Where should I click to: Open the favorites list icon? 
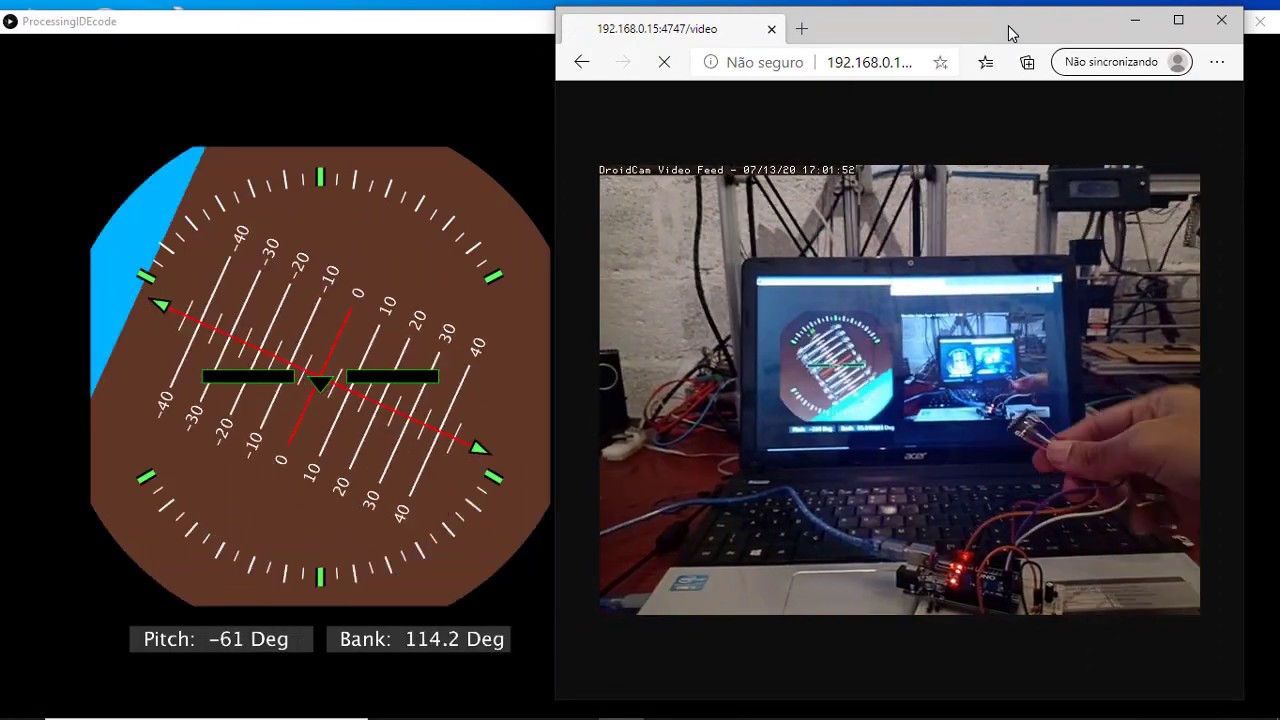(985, 62)
